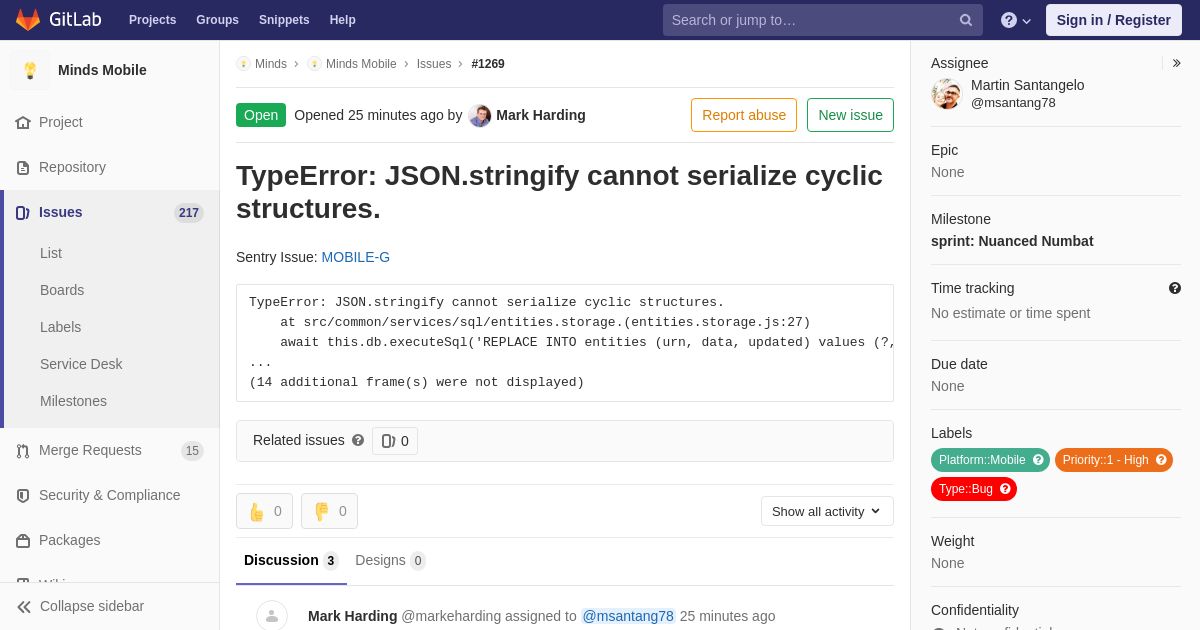
Task: Click the Related issues help icon
Action: coord(358,440)
